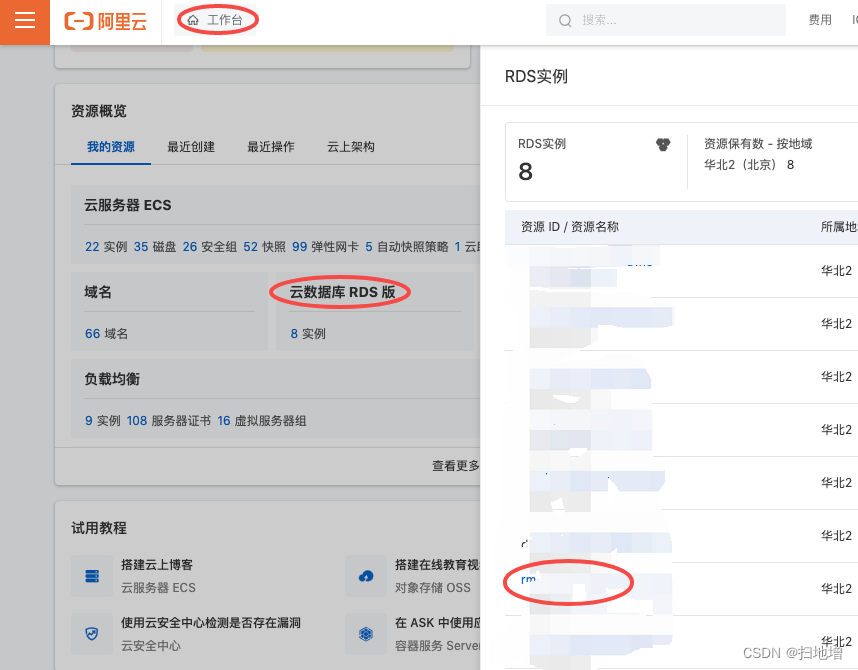This screenshot has width=858, height=670.
Task: Open the hamburger navigation menu
Action: [25, 20]
